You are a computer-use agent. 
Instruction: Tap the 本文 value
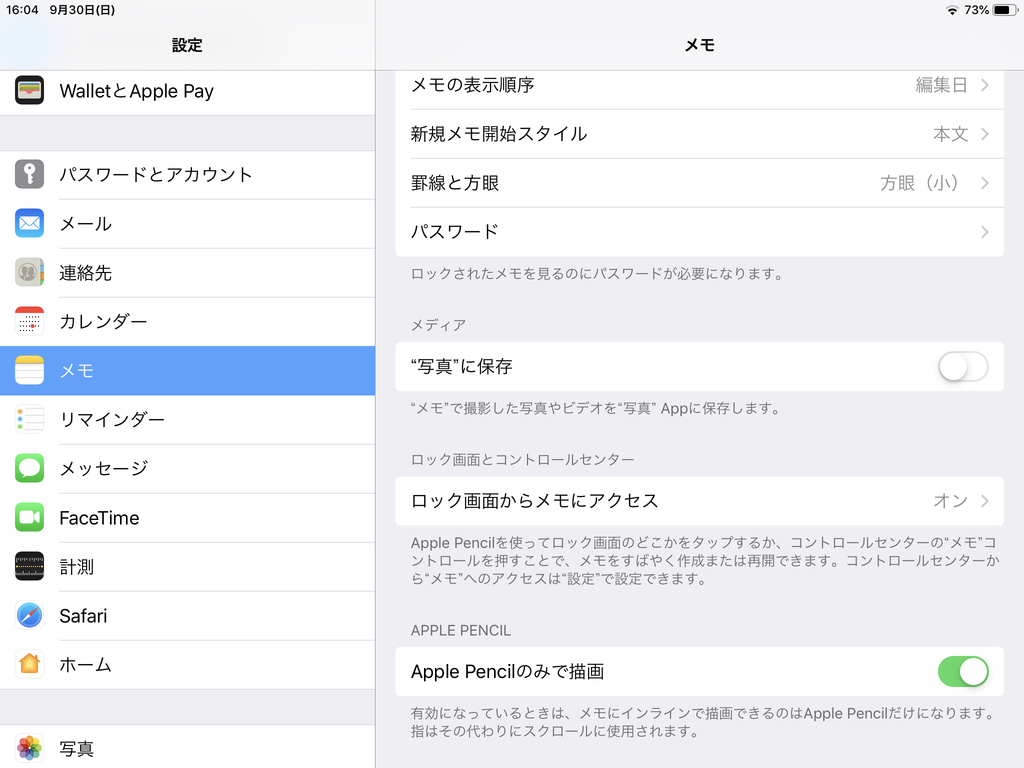[x=950, y=134]
